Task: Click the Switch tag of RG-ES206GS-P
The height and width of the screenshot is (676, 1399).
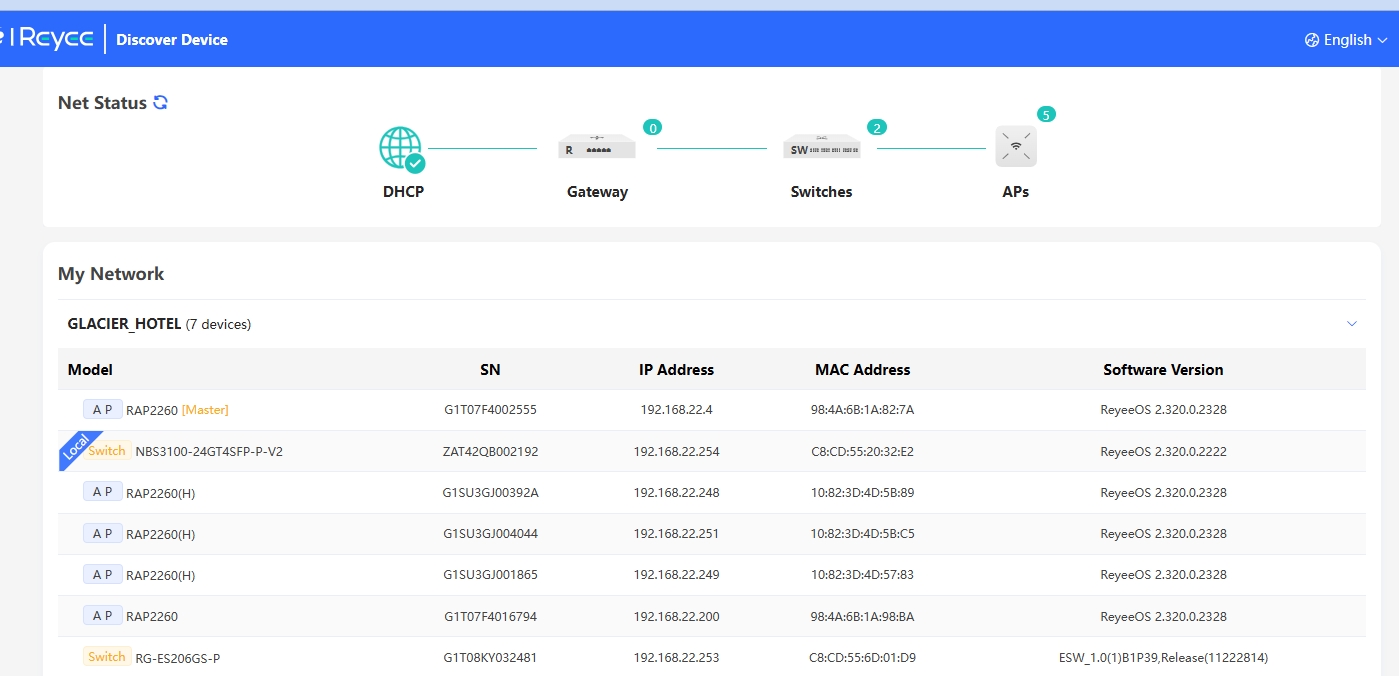Action: pos(107,657)
